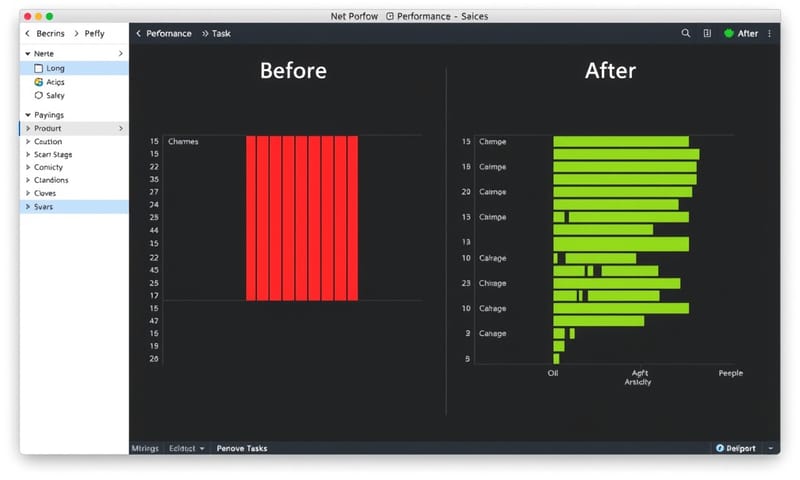Viewport: 800px width, 480px height.
Task: Open the Eclidtct dropdown in bottom bar
Action: [187, 448]
